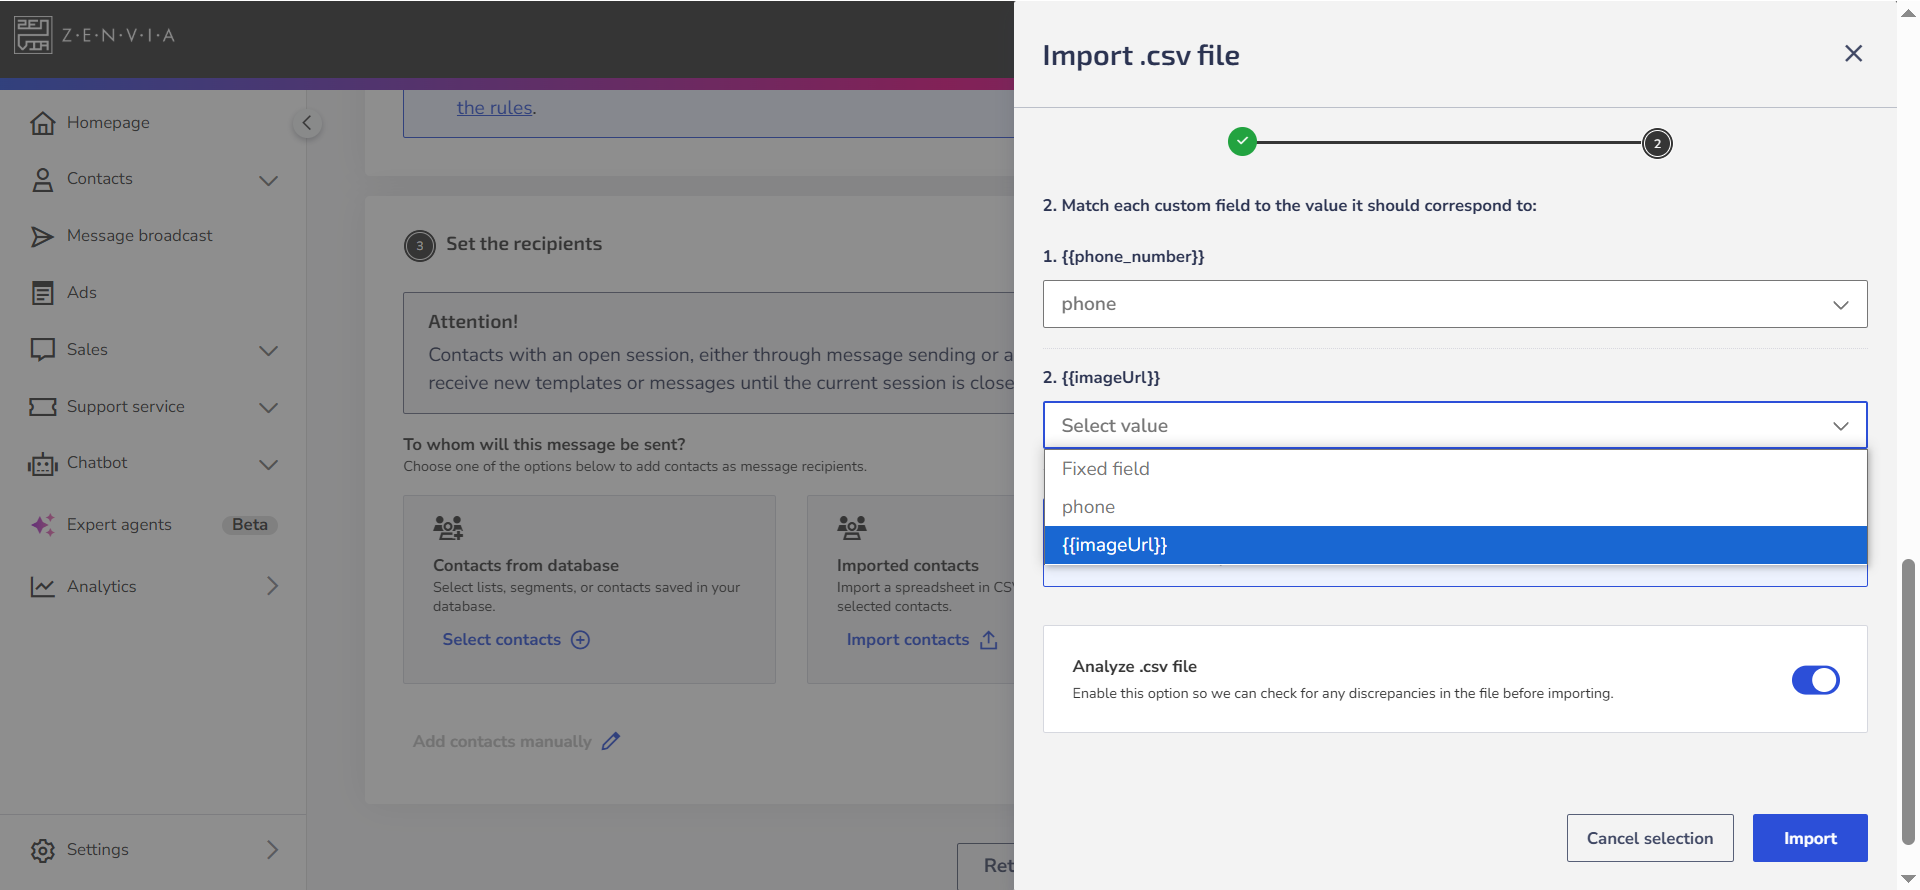Click the Attention! heading text
This screenshot has height=890, width=1920.
pos(473,321)
